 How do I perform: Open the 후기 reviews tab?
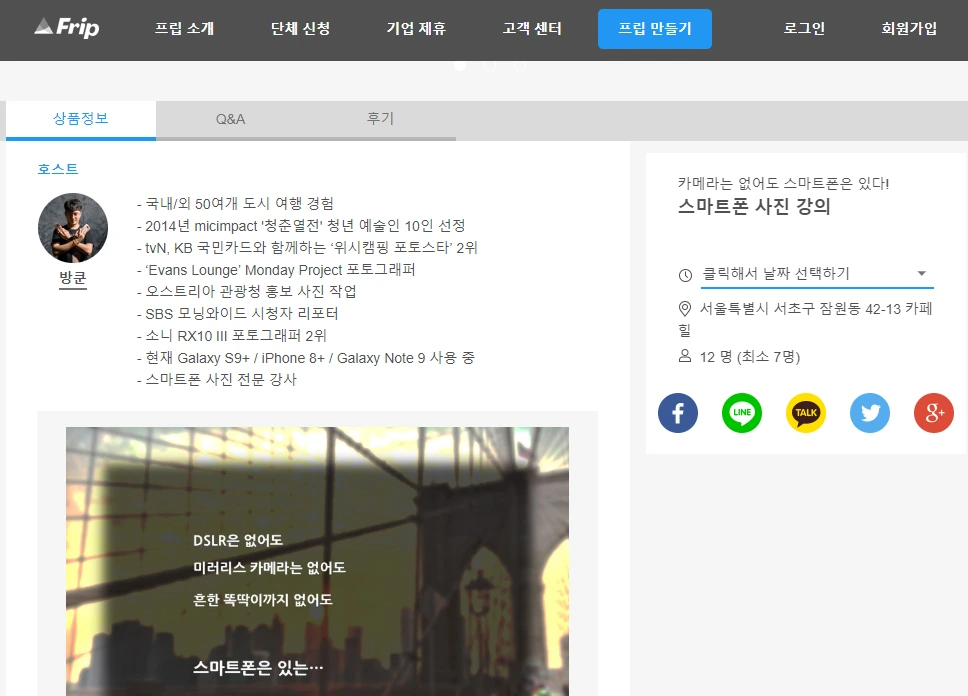[x=381, y=118]
